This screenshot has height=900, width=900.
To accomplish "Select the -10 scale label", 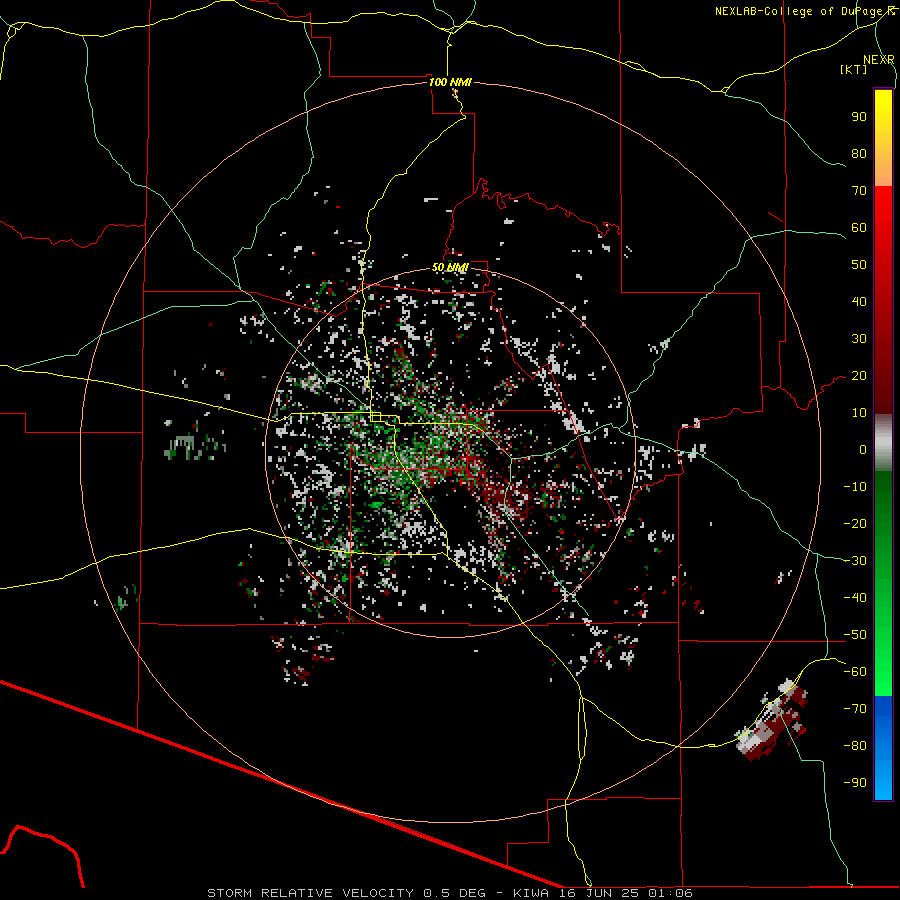I will tap(855, 487).
